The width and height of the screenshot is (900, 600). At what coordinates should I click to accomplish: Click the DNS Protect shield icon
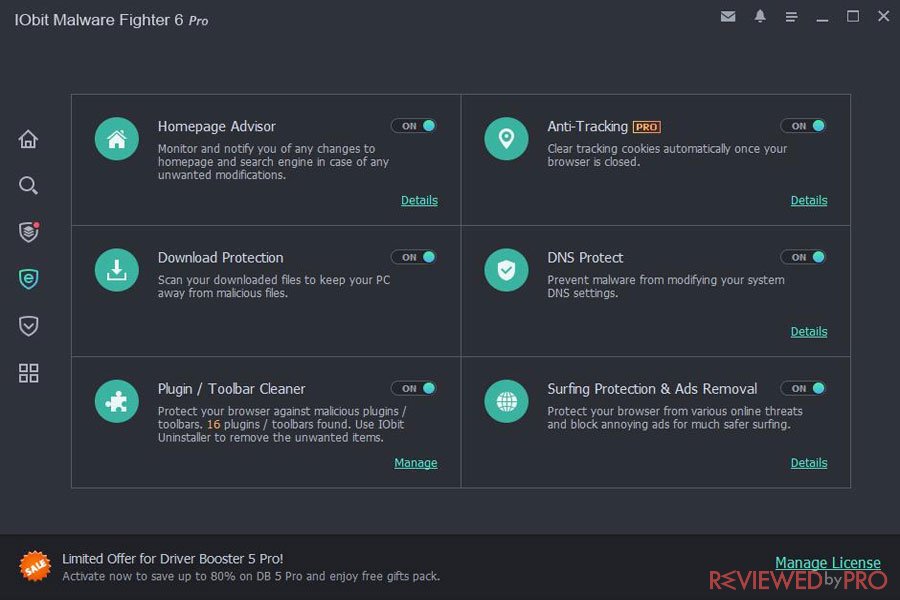click(x=506, y=270)
